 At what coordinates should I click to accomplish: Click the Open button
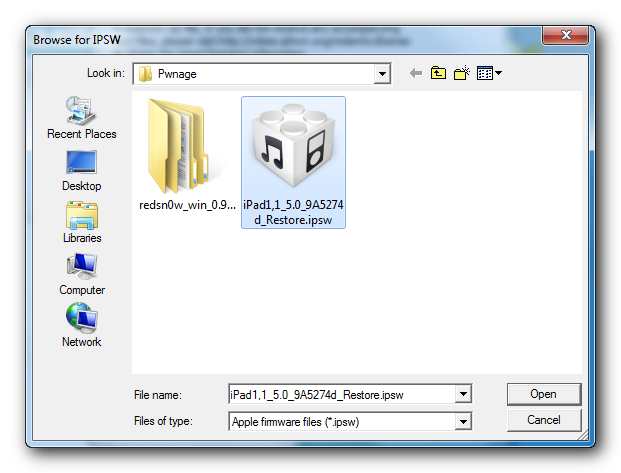pyautogui.click(x=544, y=394)
